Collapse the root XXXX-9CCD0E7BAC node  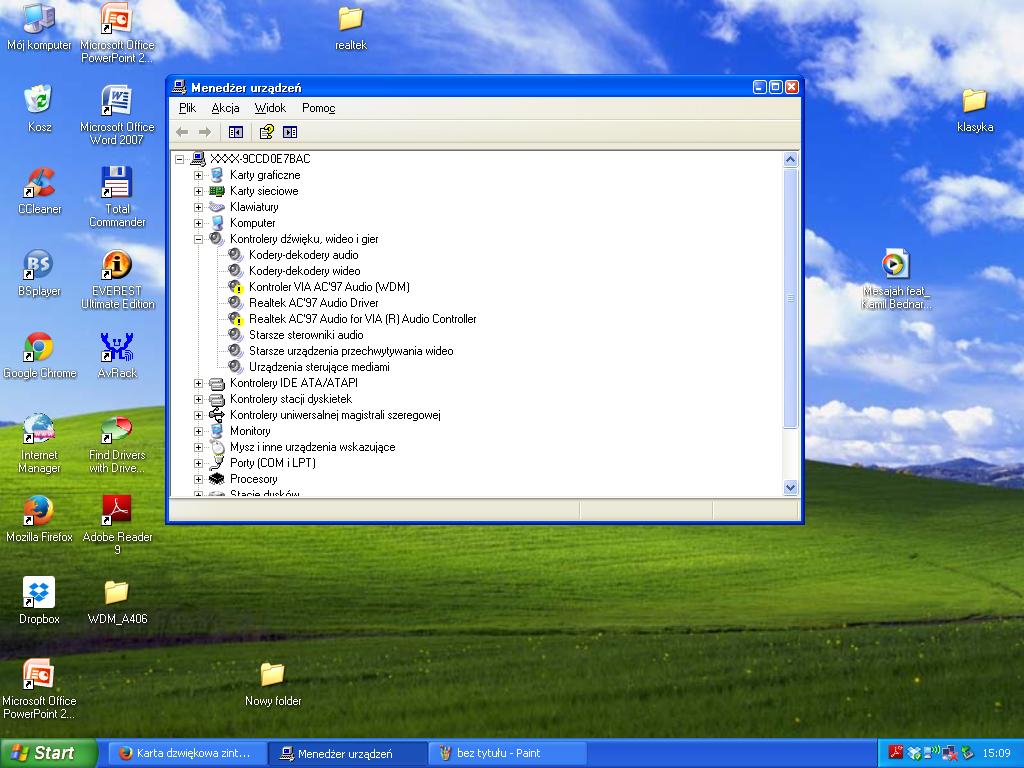[x=180, y=159]
